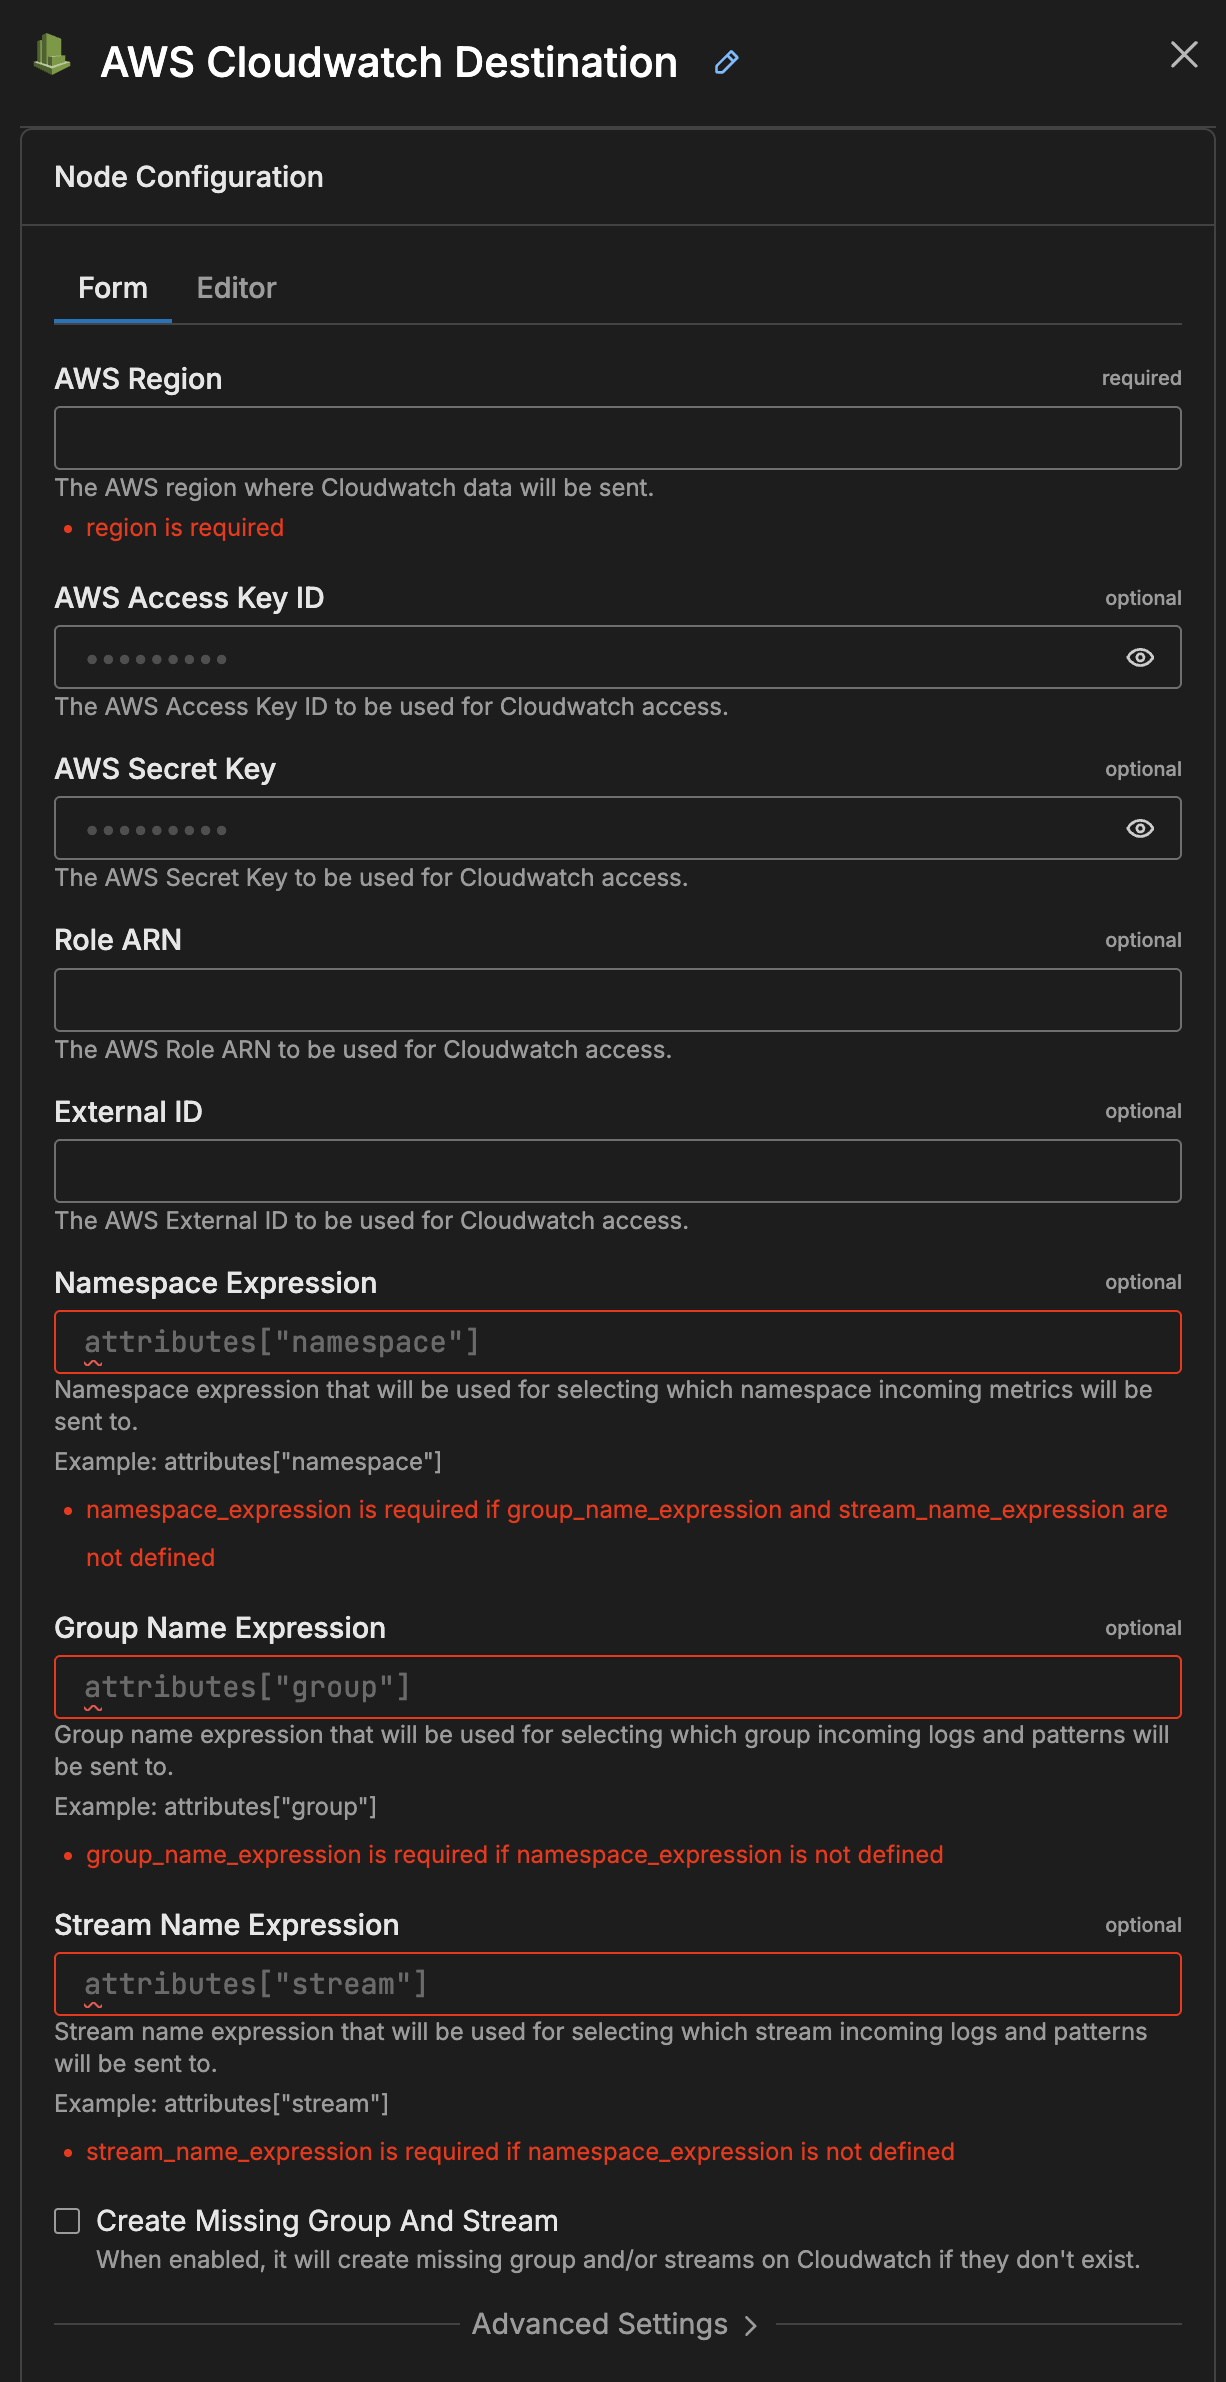Click the Group Name Expression field
1226x2382 pixels.
617,1687
